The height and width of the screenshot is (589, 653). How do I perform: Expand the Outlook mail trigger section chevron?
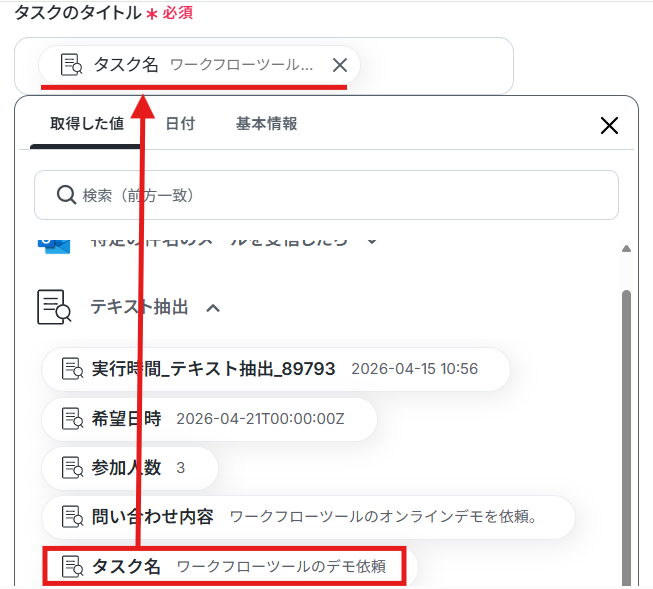click(x=372, y=241)
